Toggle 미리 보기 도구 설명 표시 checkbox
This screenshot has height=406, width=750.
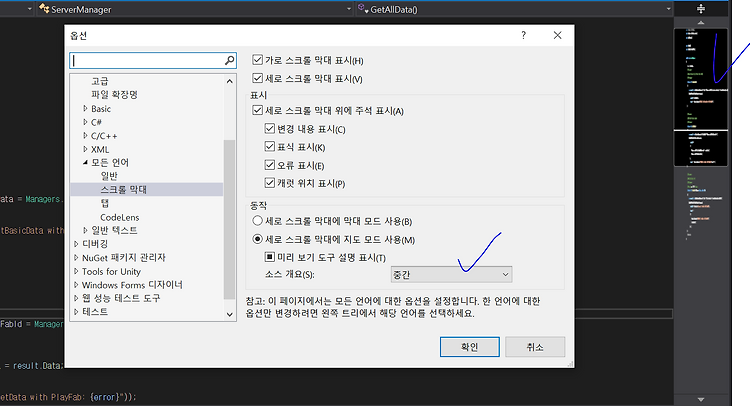coord(270,257)
